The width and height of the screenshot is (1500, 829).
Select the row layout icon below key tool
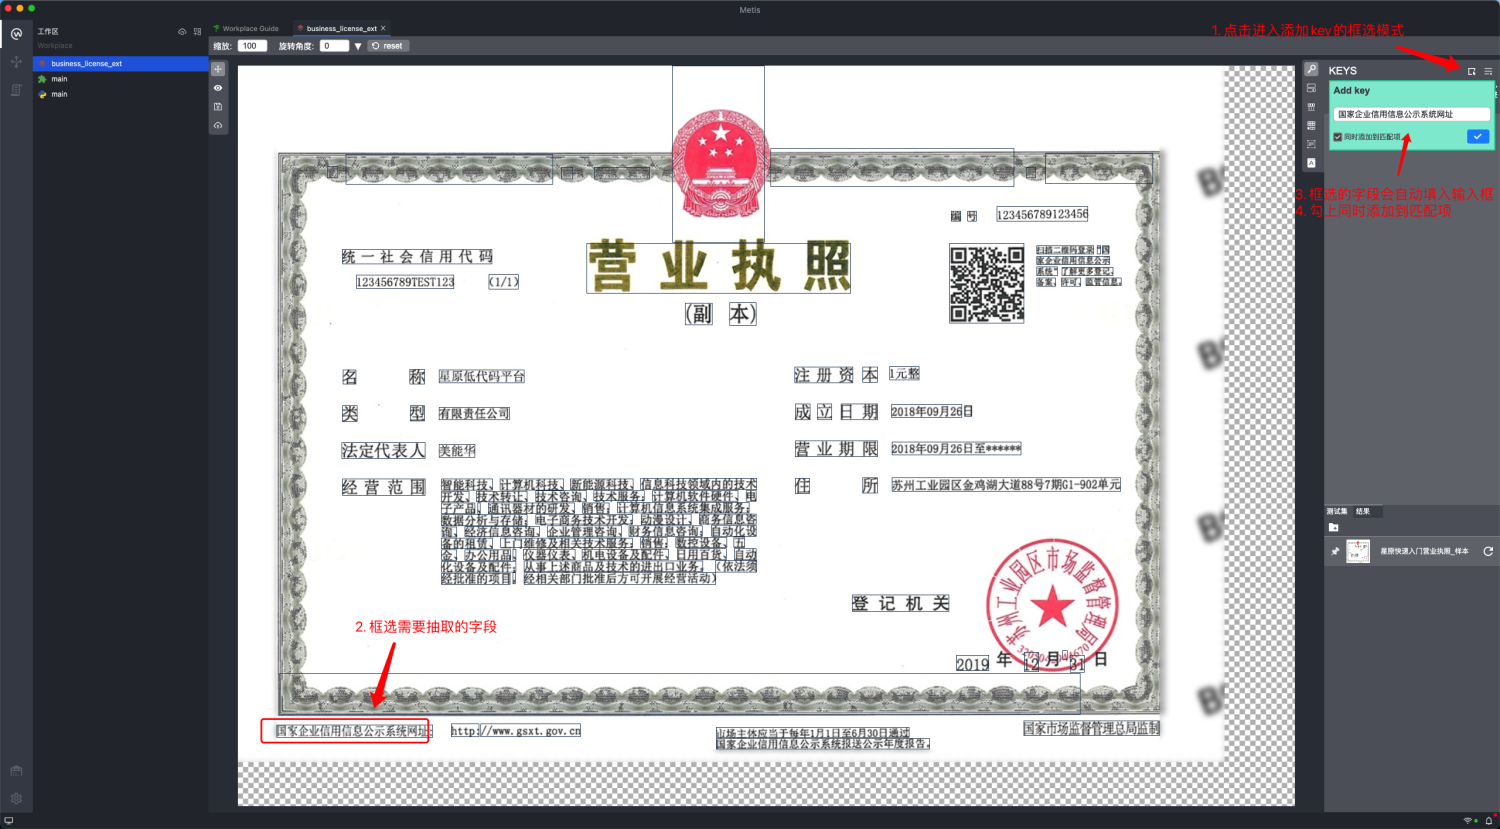click(x=1311, y=88)
